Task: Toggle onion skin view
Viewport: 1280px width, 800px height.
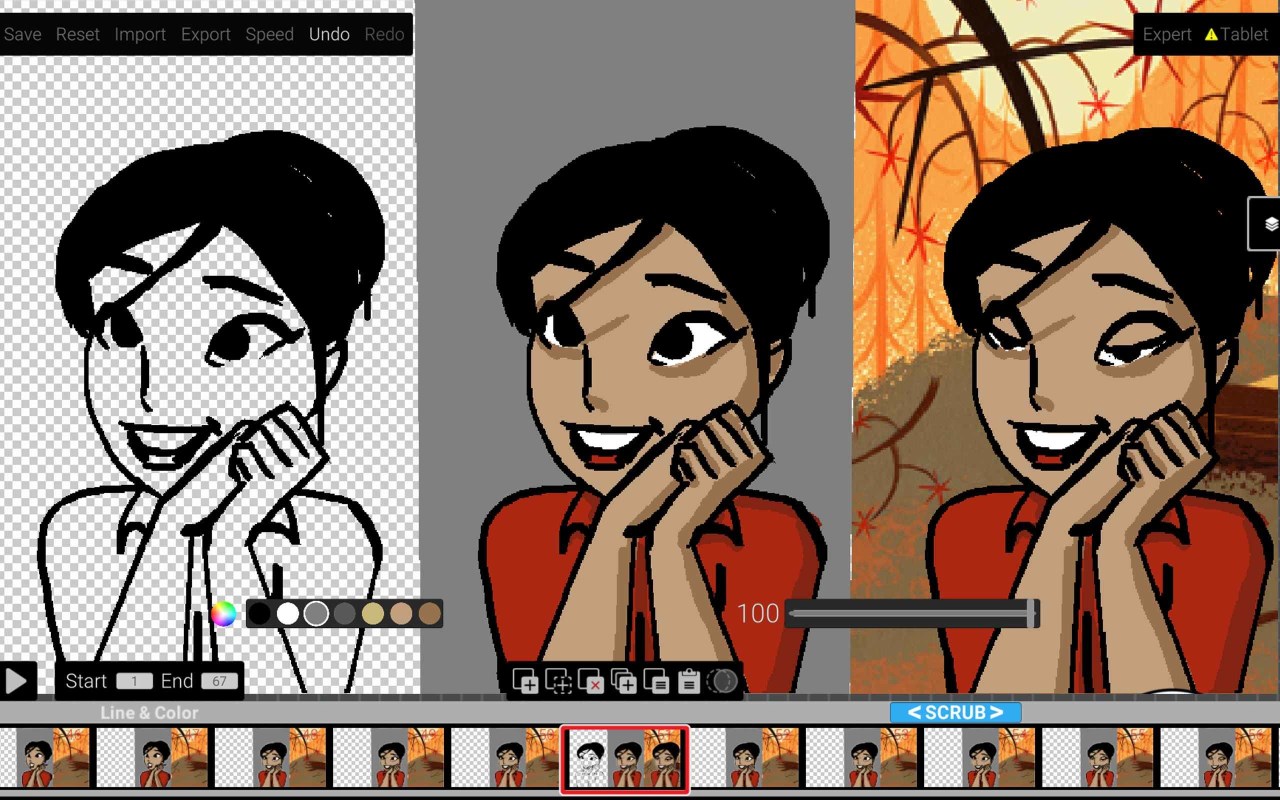Action: coord(721,682)
